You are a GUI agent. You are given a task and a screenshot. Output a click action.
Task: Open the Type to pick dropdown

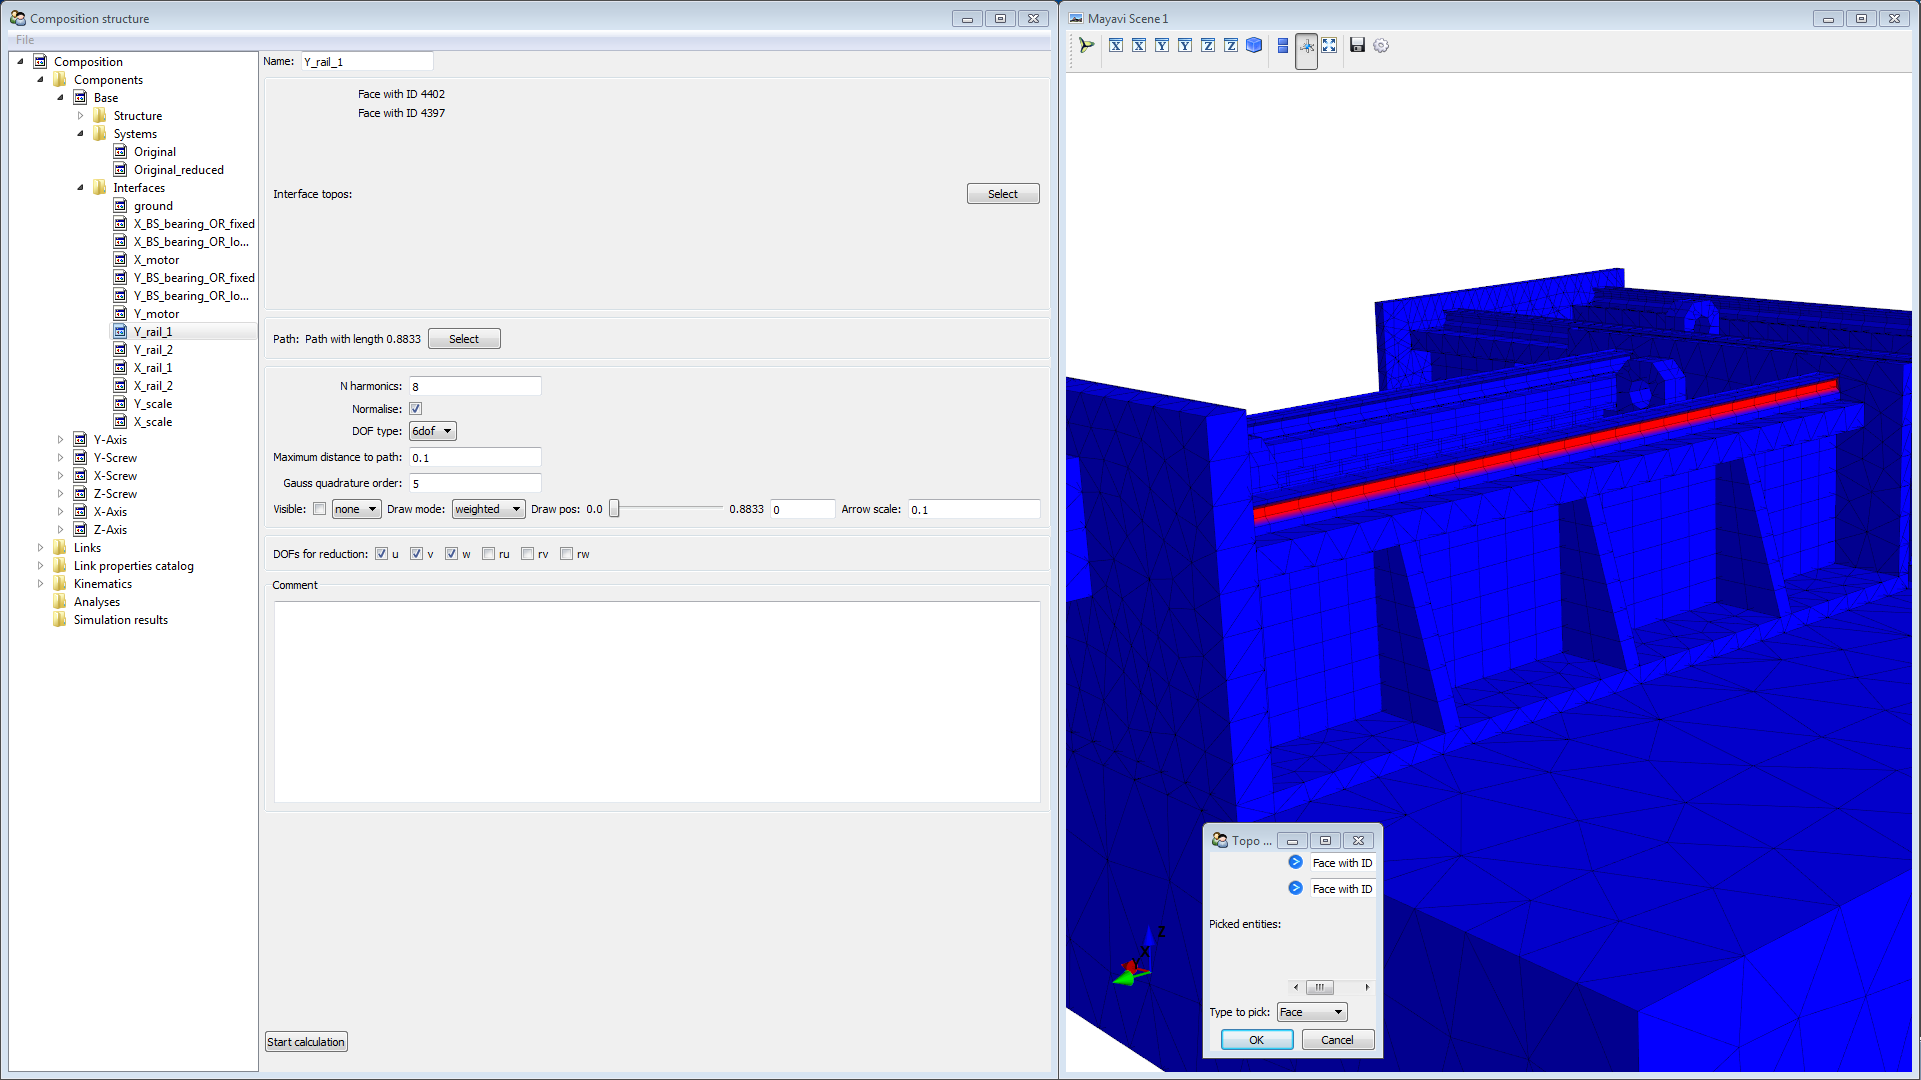coord(1312,1012)
